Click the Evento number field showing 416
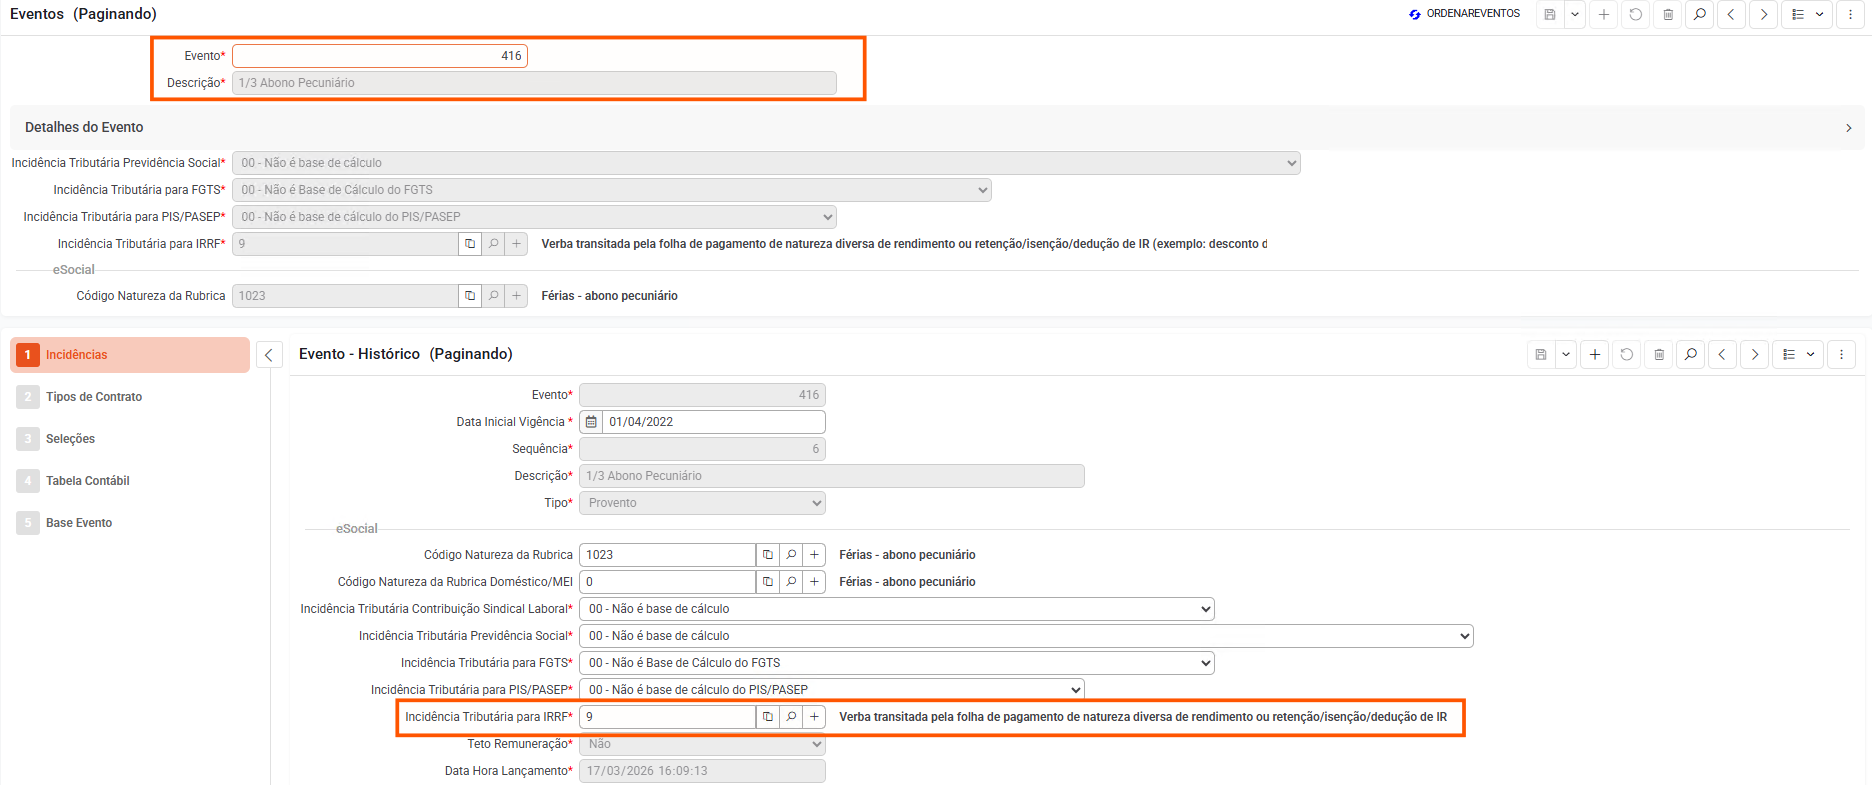The image size is (1872, 785). (x=380, y=56)
